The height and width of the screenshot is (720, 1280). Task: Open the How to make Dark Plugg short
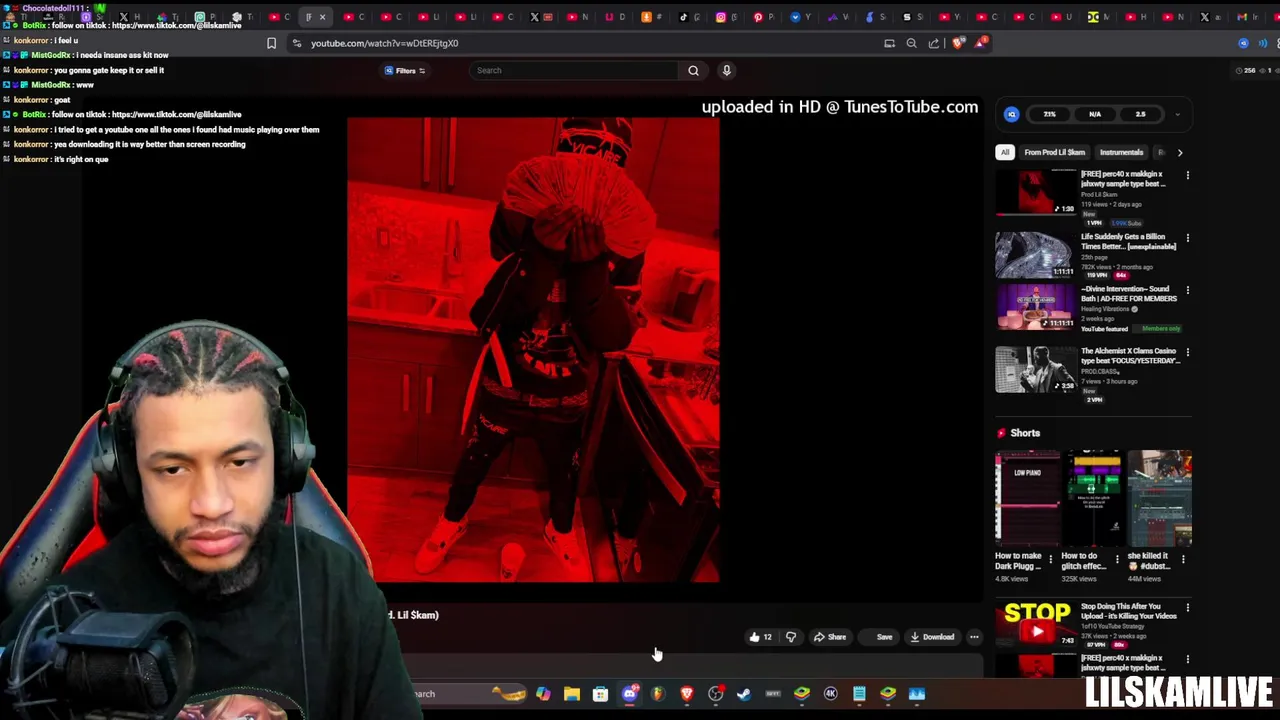coord(1027,498)
